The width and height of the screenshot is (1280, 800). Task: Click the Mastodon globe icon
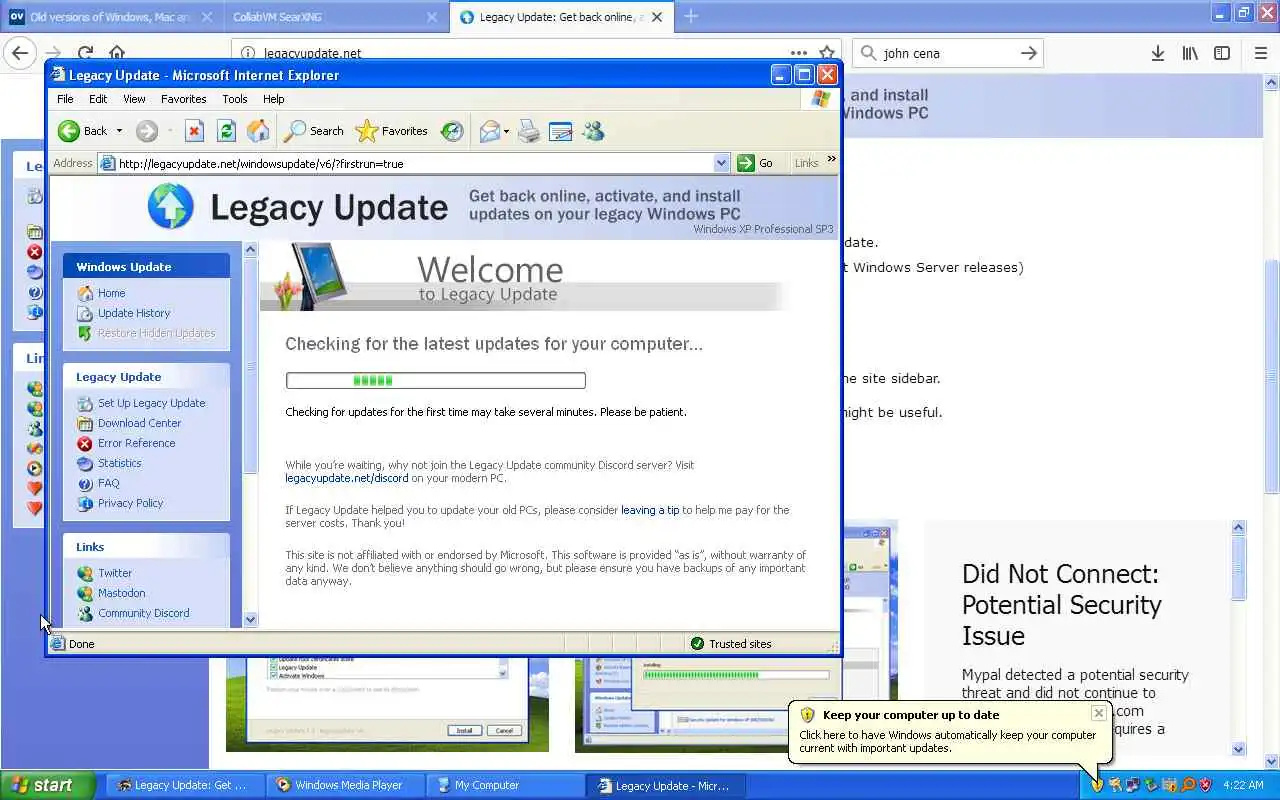(85, 593)
